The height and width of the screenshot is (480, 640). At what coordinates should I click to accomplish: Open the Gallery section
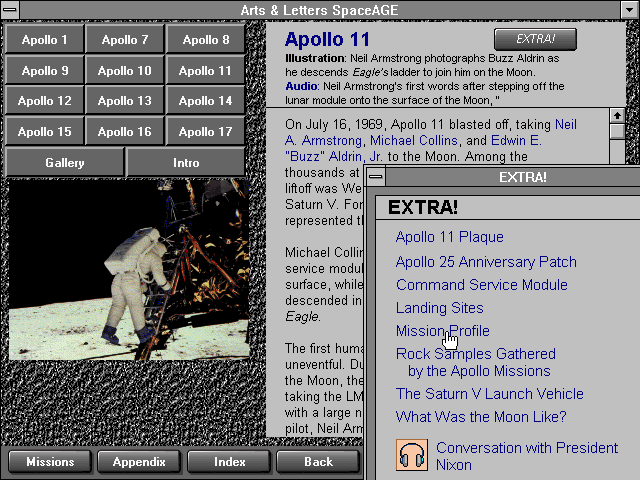coord(64,162)
